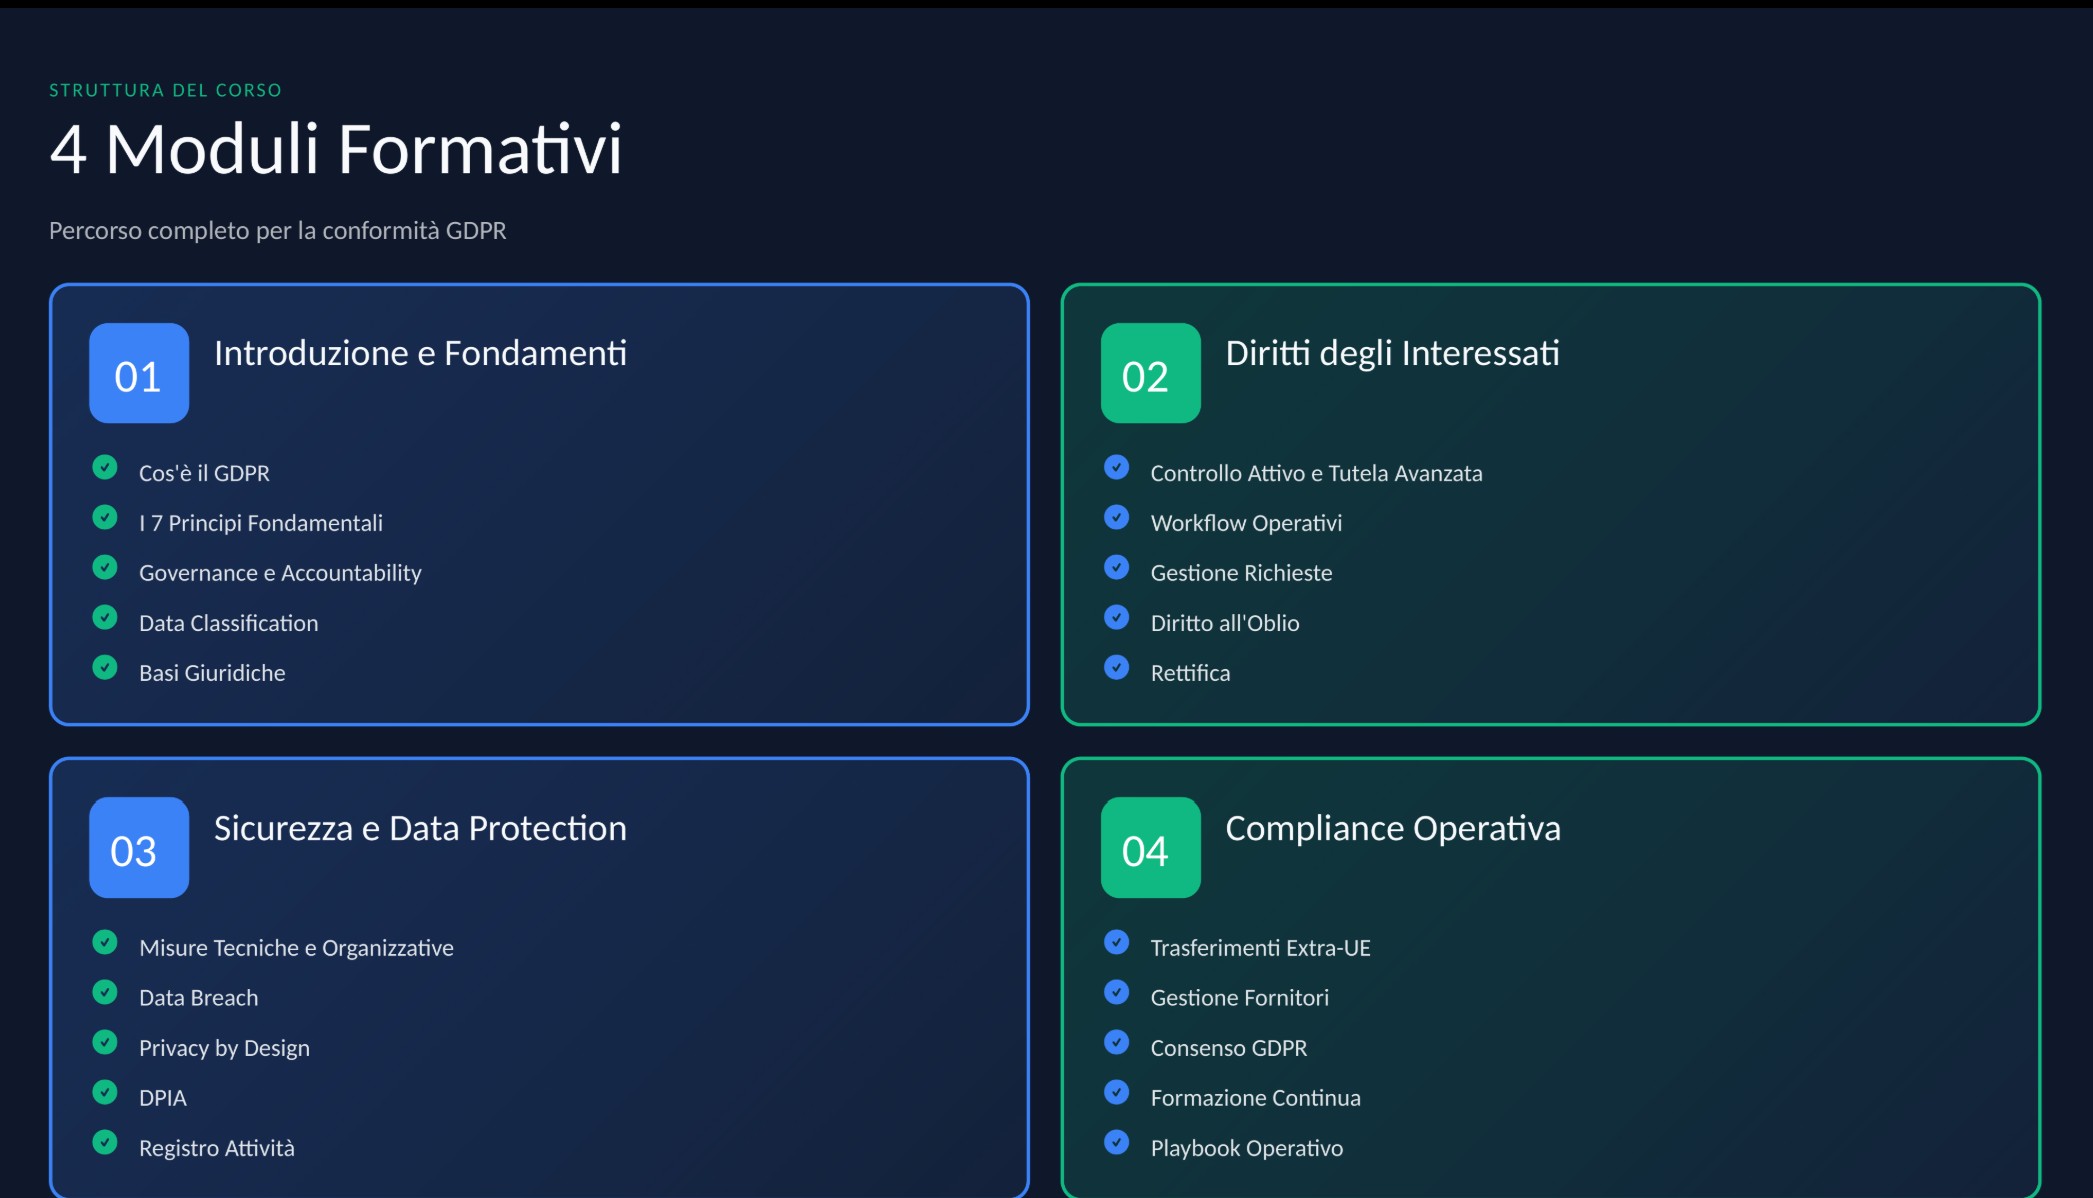
Task: Click the Trasferimenti Extra-UE topic
Action: pyautogui.click(x=1260, y=948)
